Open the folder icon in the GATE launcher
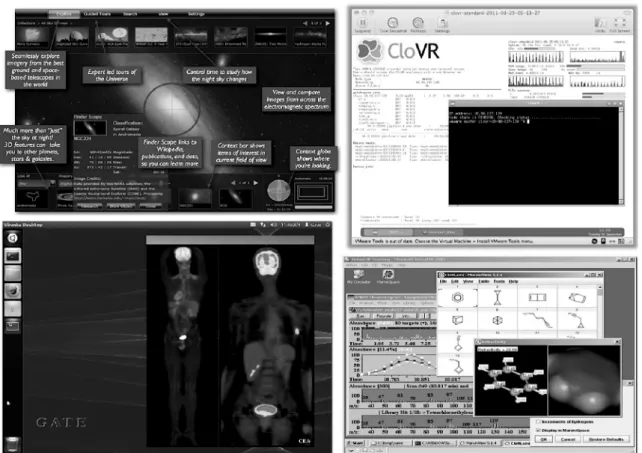Image resolution: width=642 pixels, height=453 pixels. 13,273
